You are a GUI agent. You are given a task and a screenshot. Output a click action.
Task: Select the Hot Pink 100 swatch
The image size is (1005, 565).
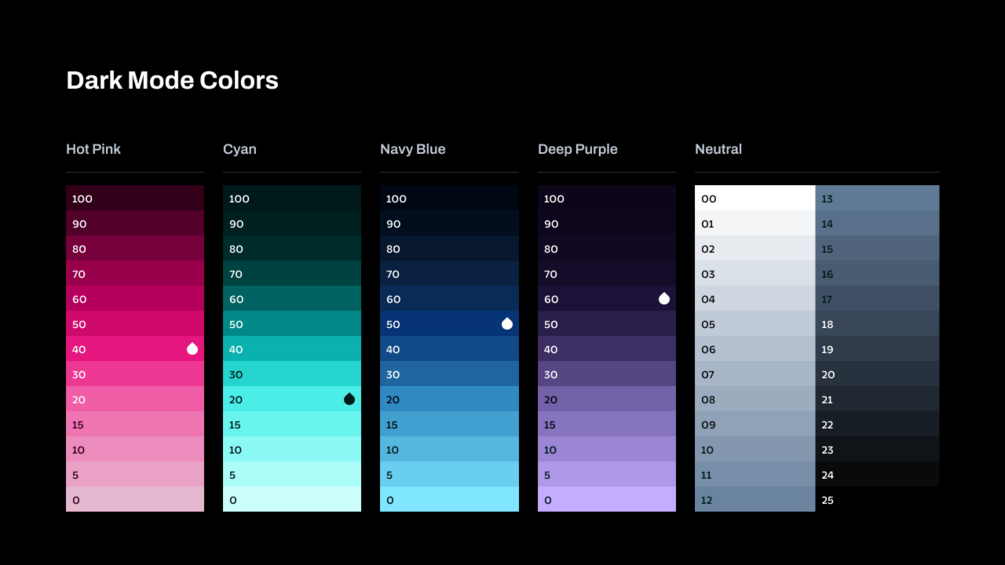click(135, 198)
